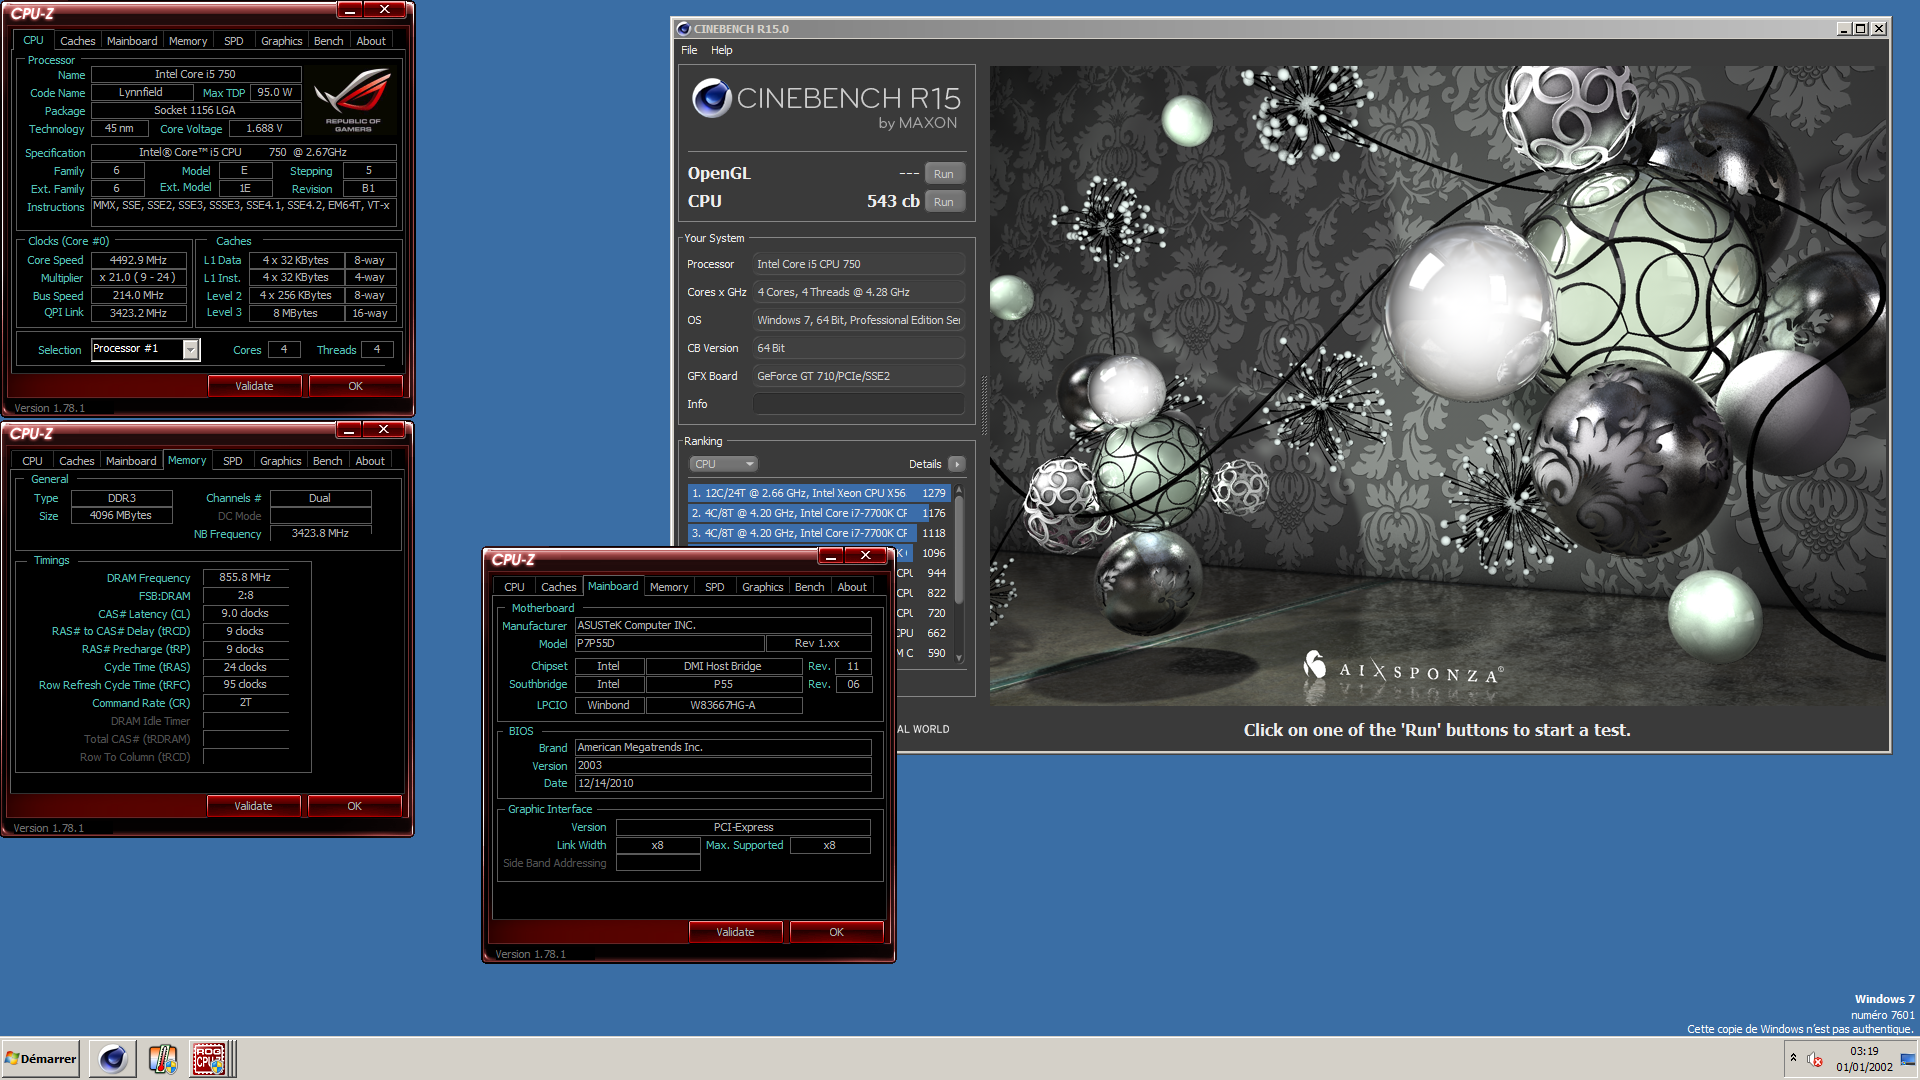The height and width of the screenshot is (1080, 1920).
Task: Click the show desktop icon in the tray
Action: click(x=1907, y=1058)
